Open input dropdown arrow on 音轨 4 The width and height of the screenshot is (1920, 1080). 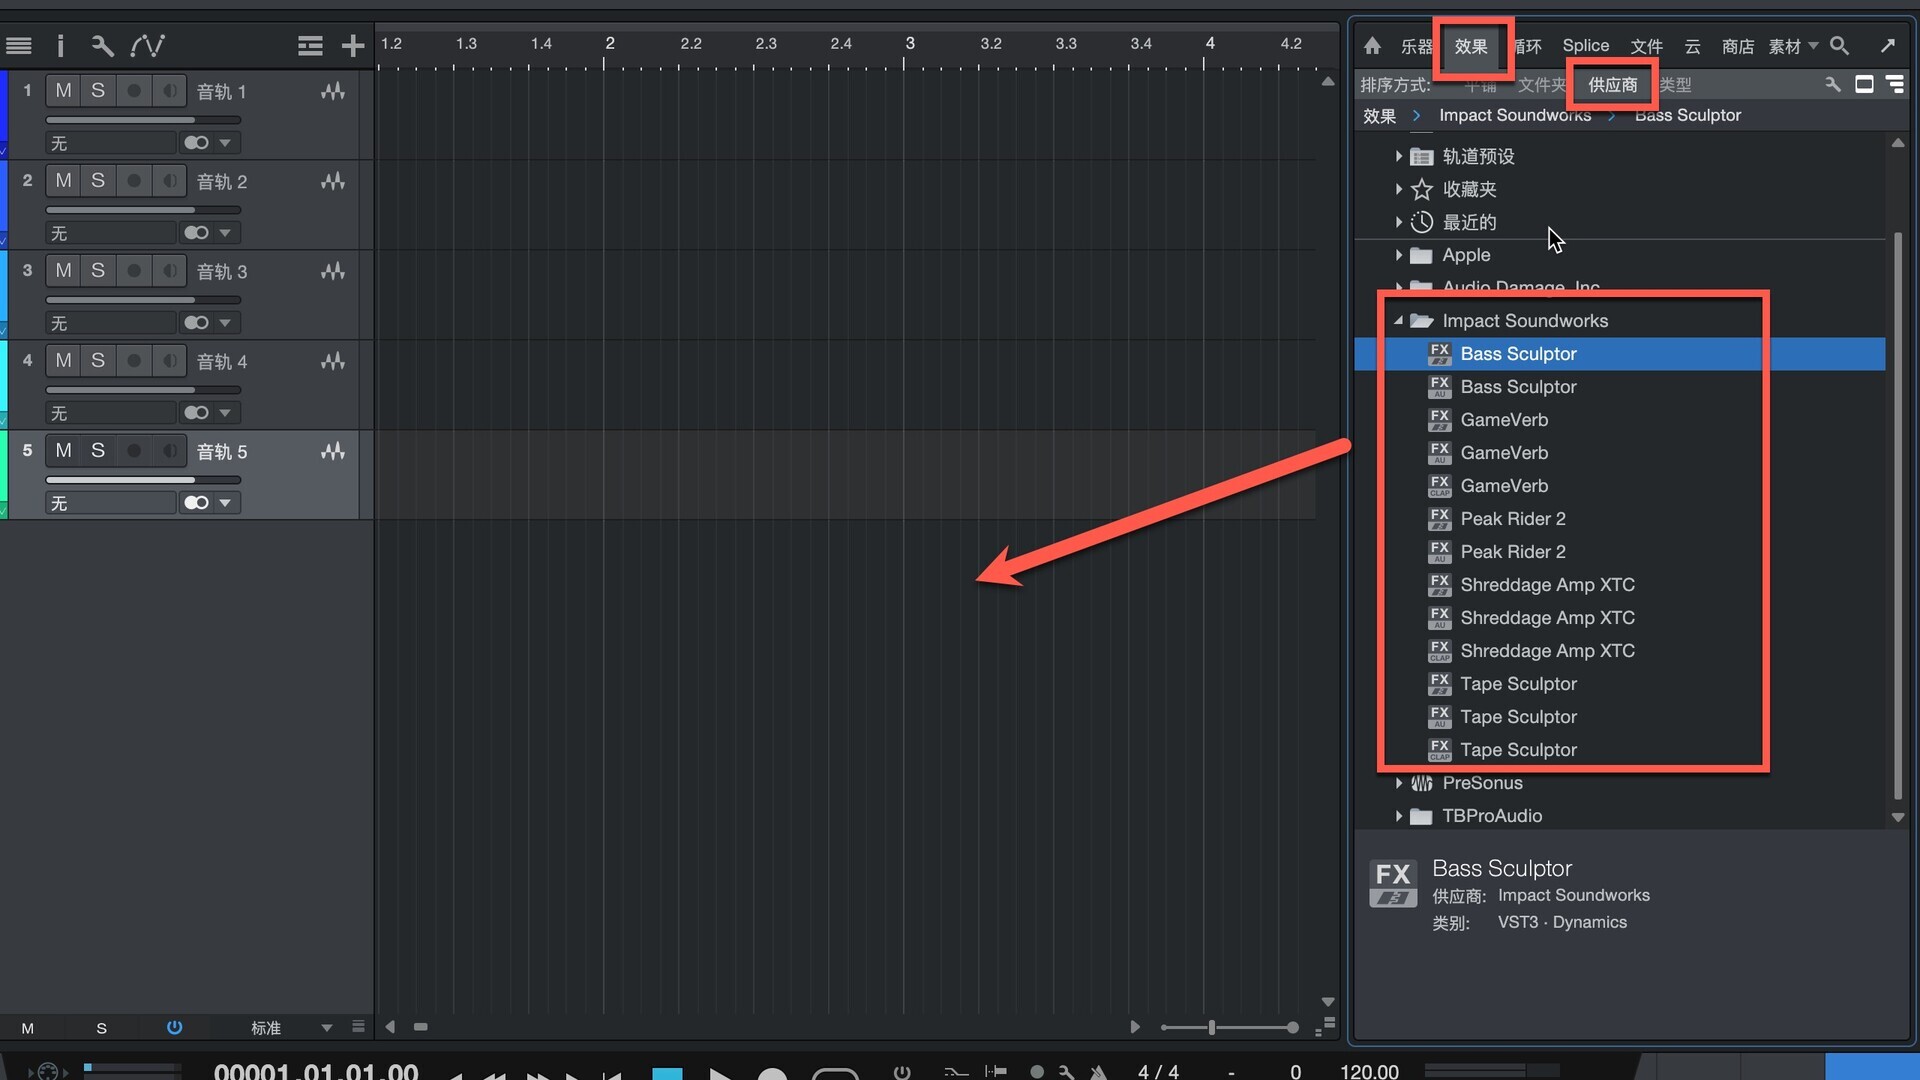(x=225, y=413)
